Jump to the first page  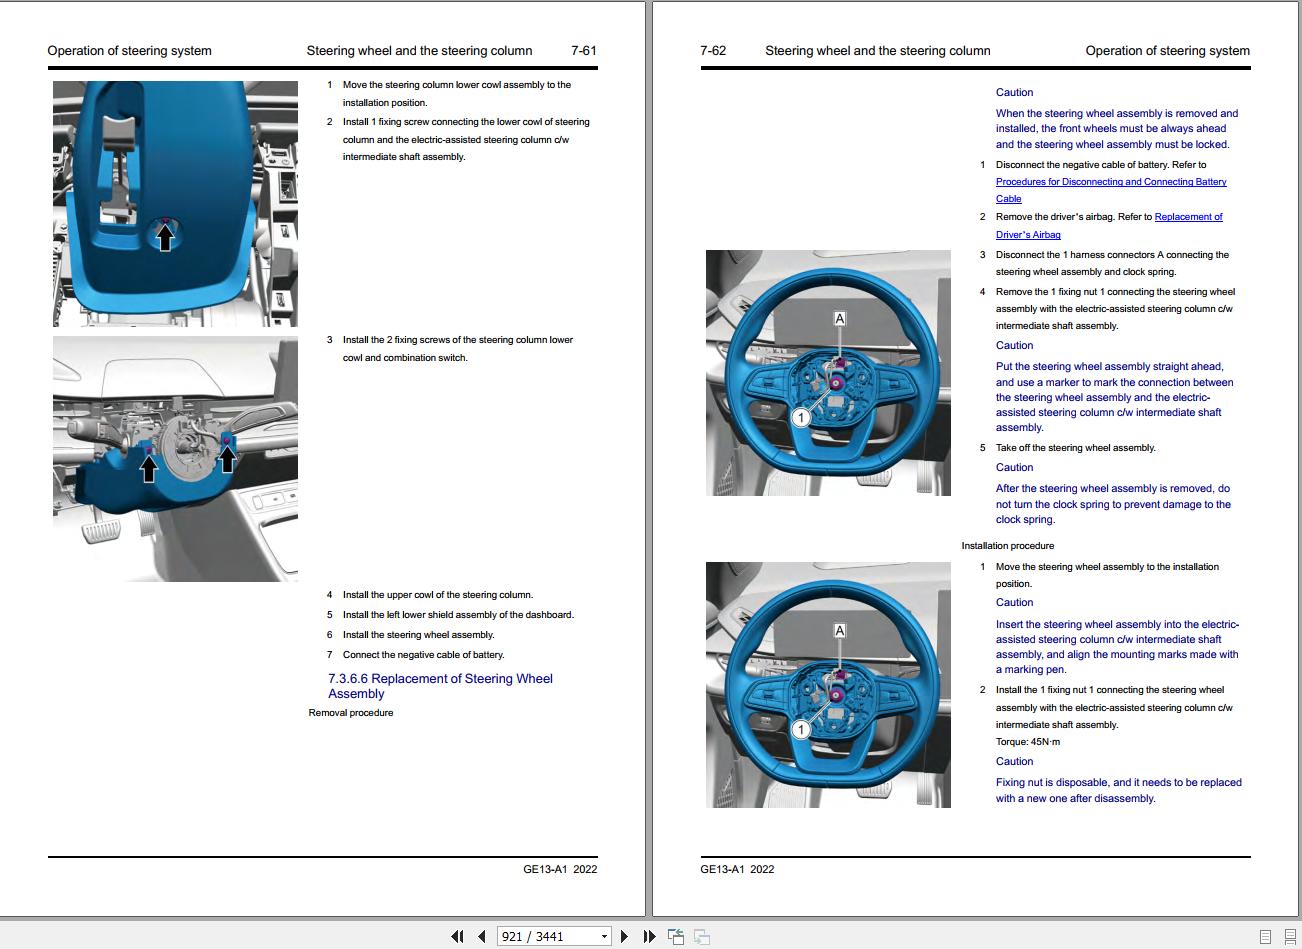pos(457,936)
